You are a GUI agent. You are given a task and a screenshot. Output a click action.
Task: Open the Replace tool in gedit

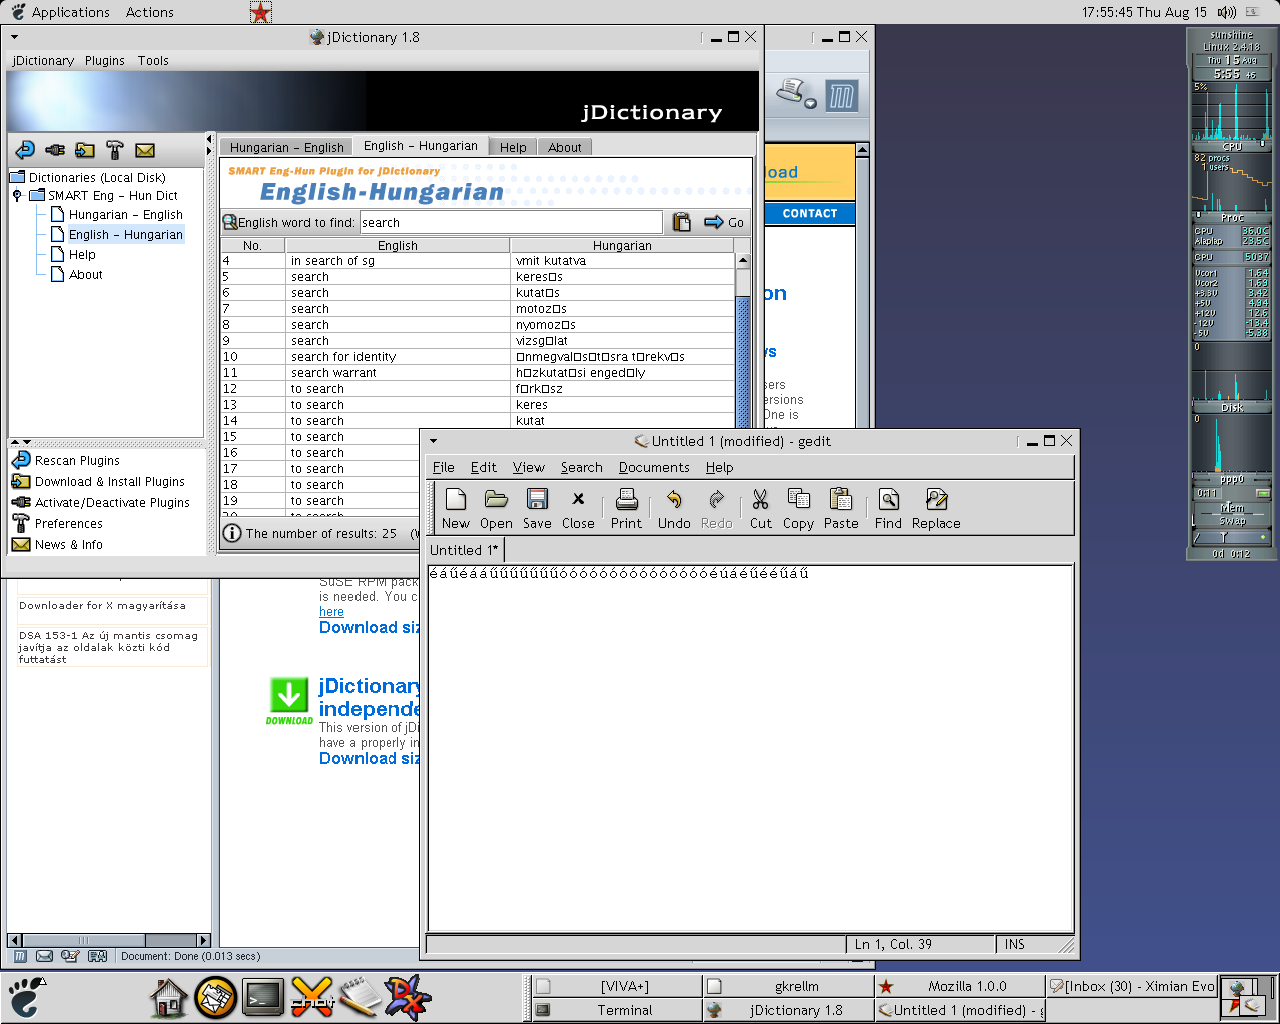(x=936, y=499)
